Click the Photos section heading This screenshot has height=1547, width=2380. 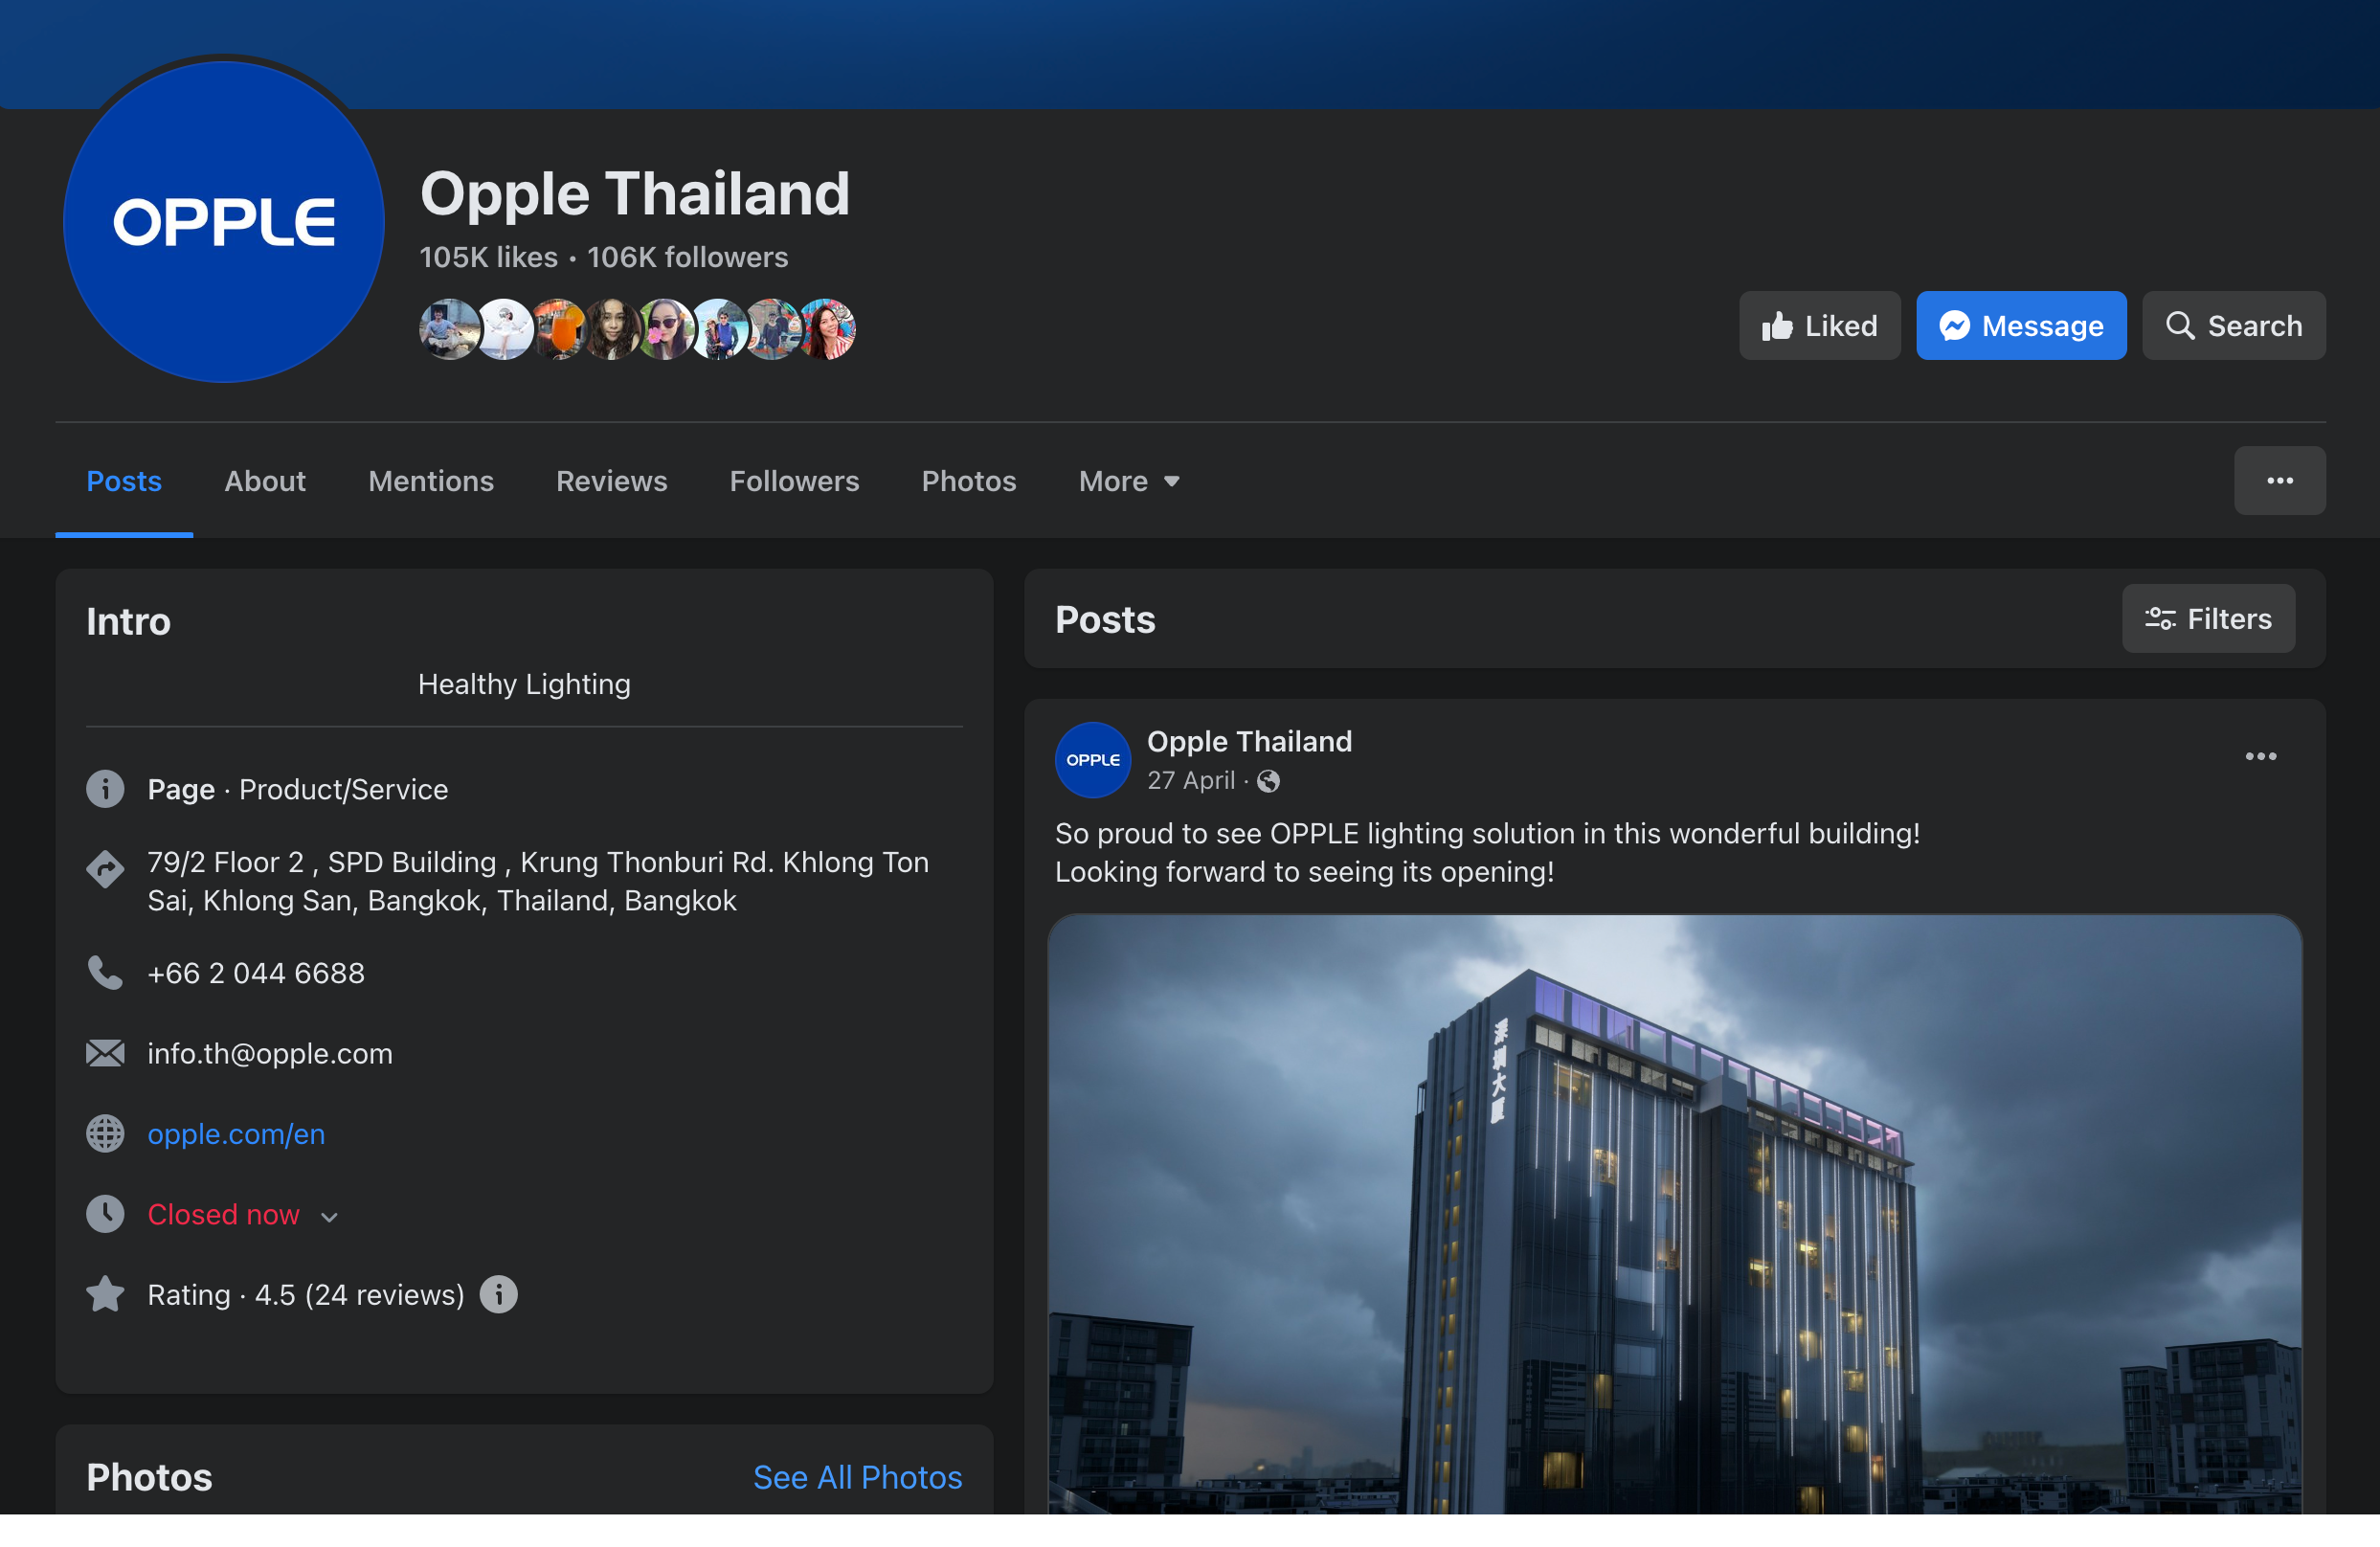click(x=149, y=1477)
